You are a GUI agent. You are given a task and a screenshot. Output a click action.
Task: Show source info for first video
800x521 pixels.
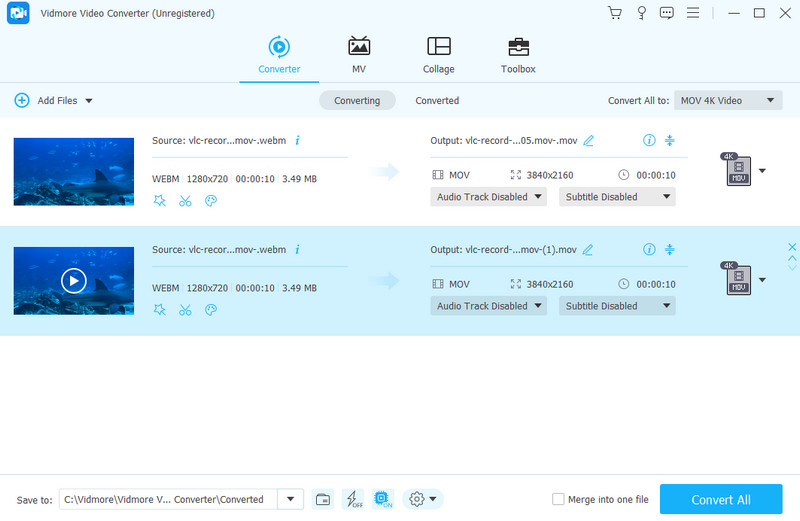[x=297, y=140]
